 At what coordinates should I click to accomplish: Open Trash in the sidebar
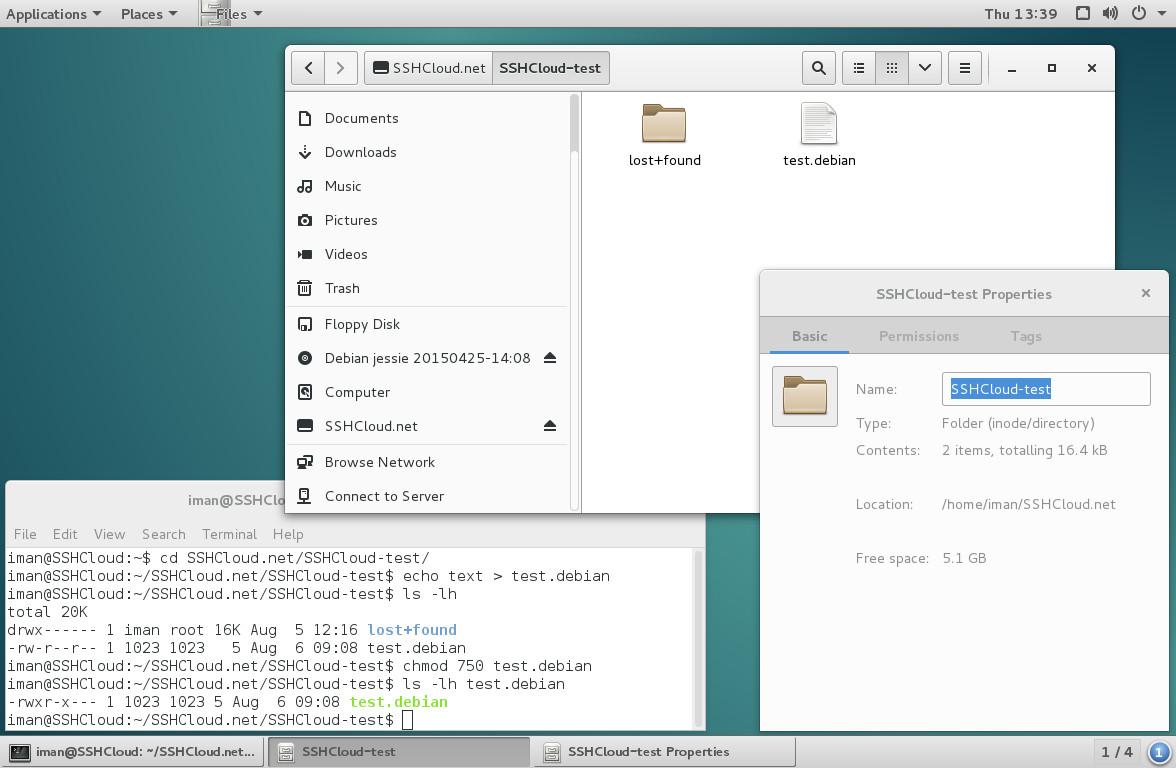[x=342, y=288]
